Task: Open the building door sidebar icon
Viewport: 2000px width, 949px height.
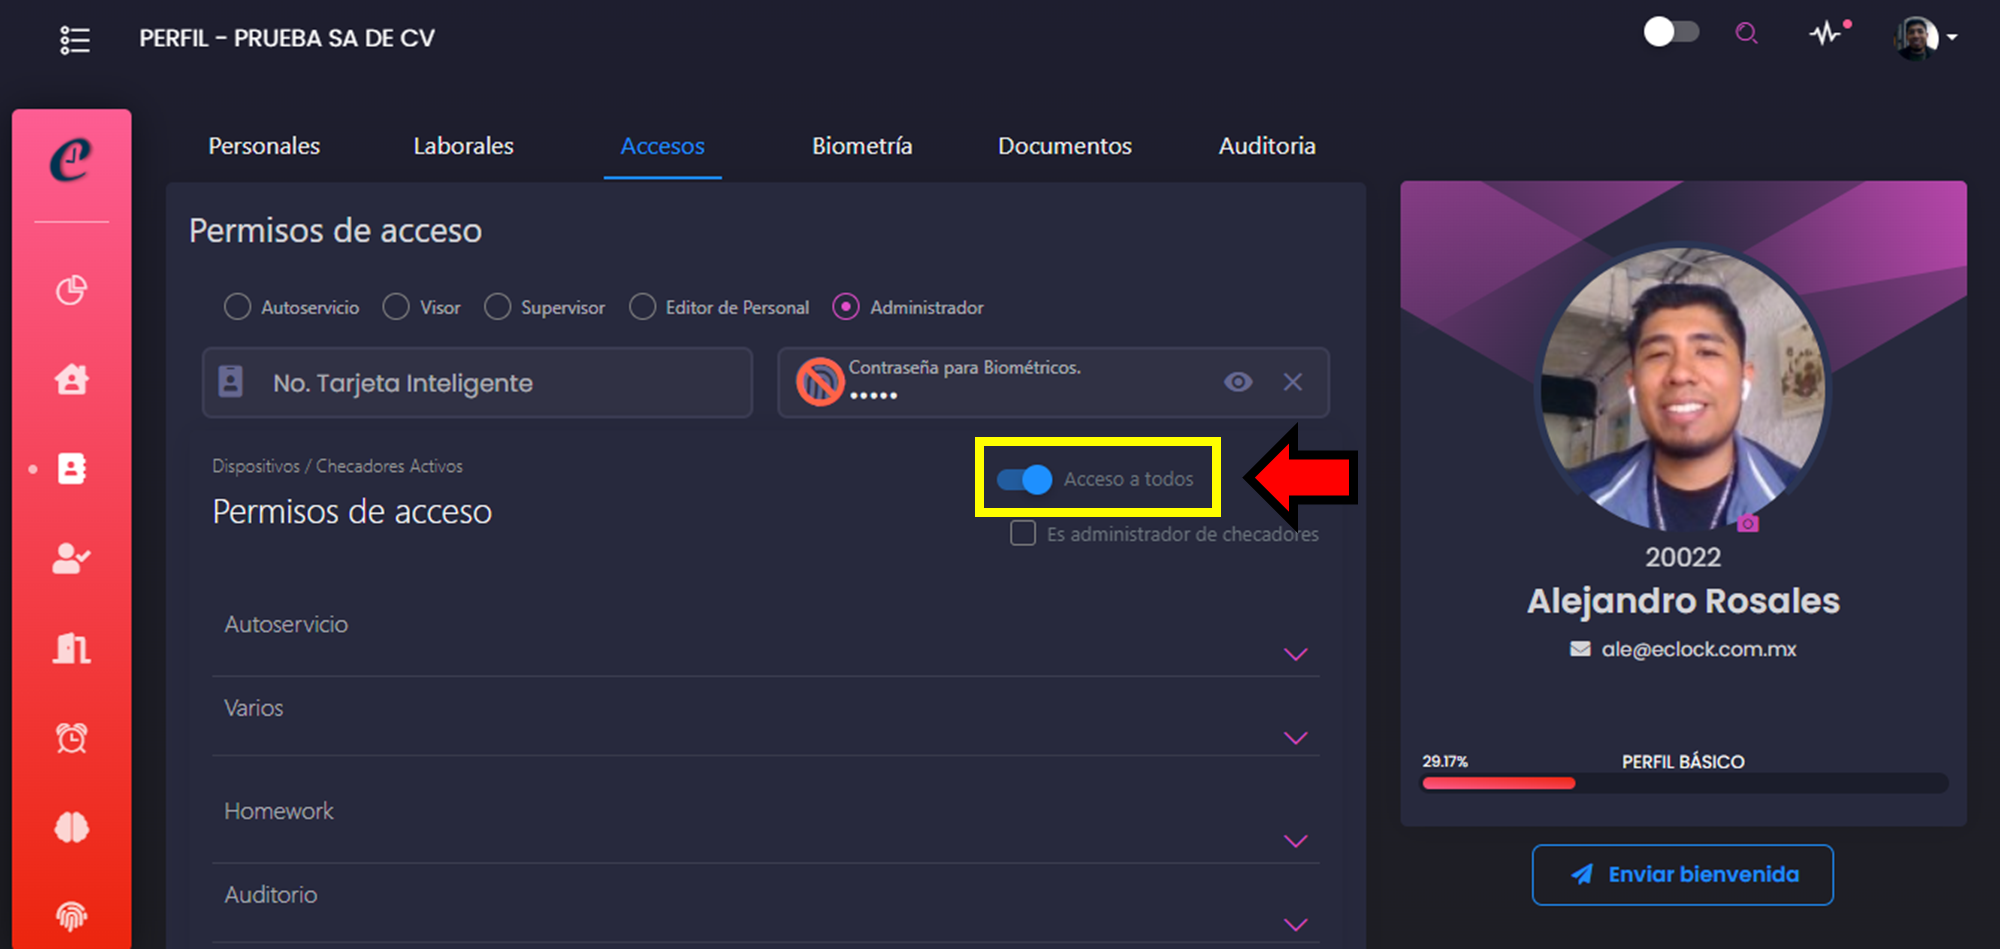Action: click(x=71, y=648)
